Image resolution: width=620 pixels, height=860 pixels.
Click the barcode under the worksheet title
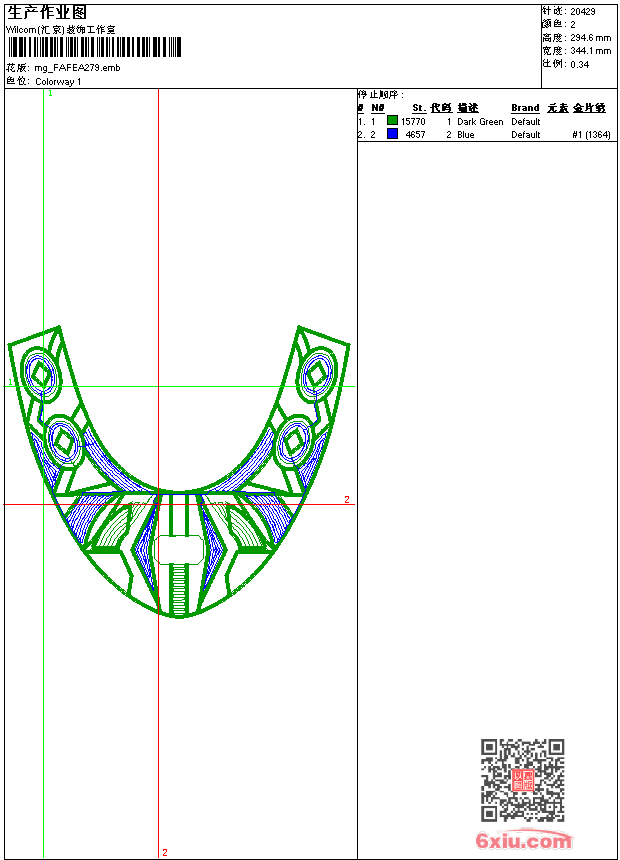tap(95, 47)
